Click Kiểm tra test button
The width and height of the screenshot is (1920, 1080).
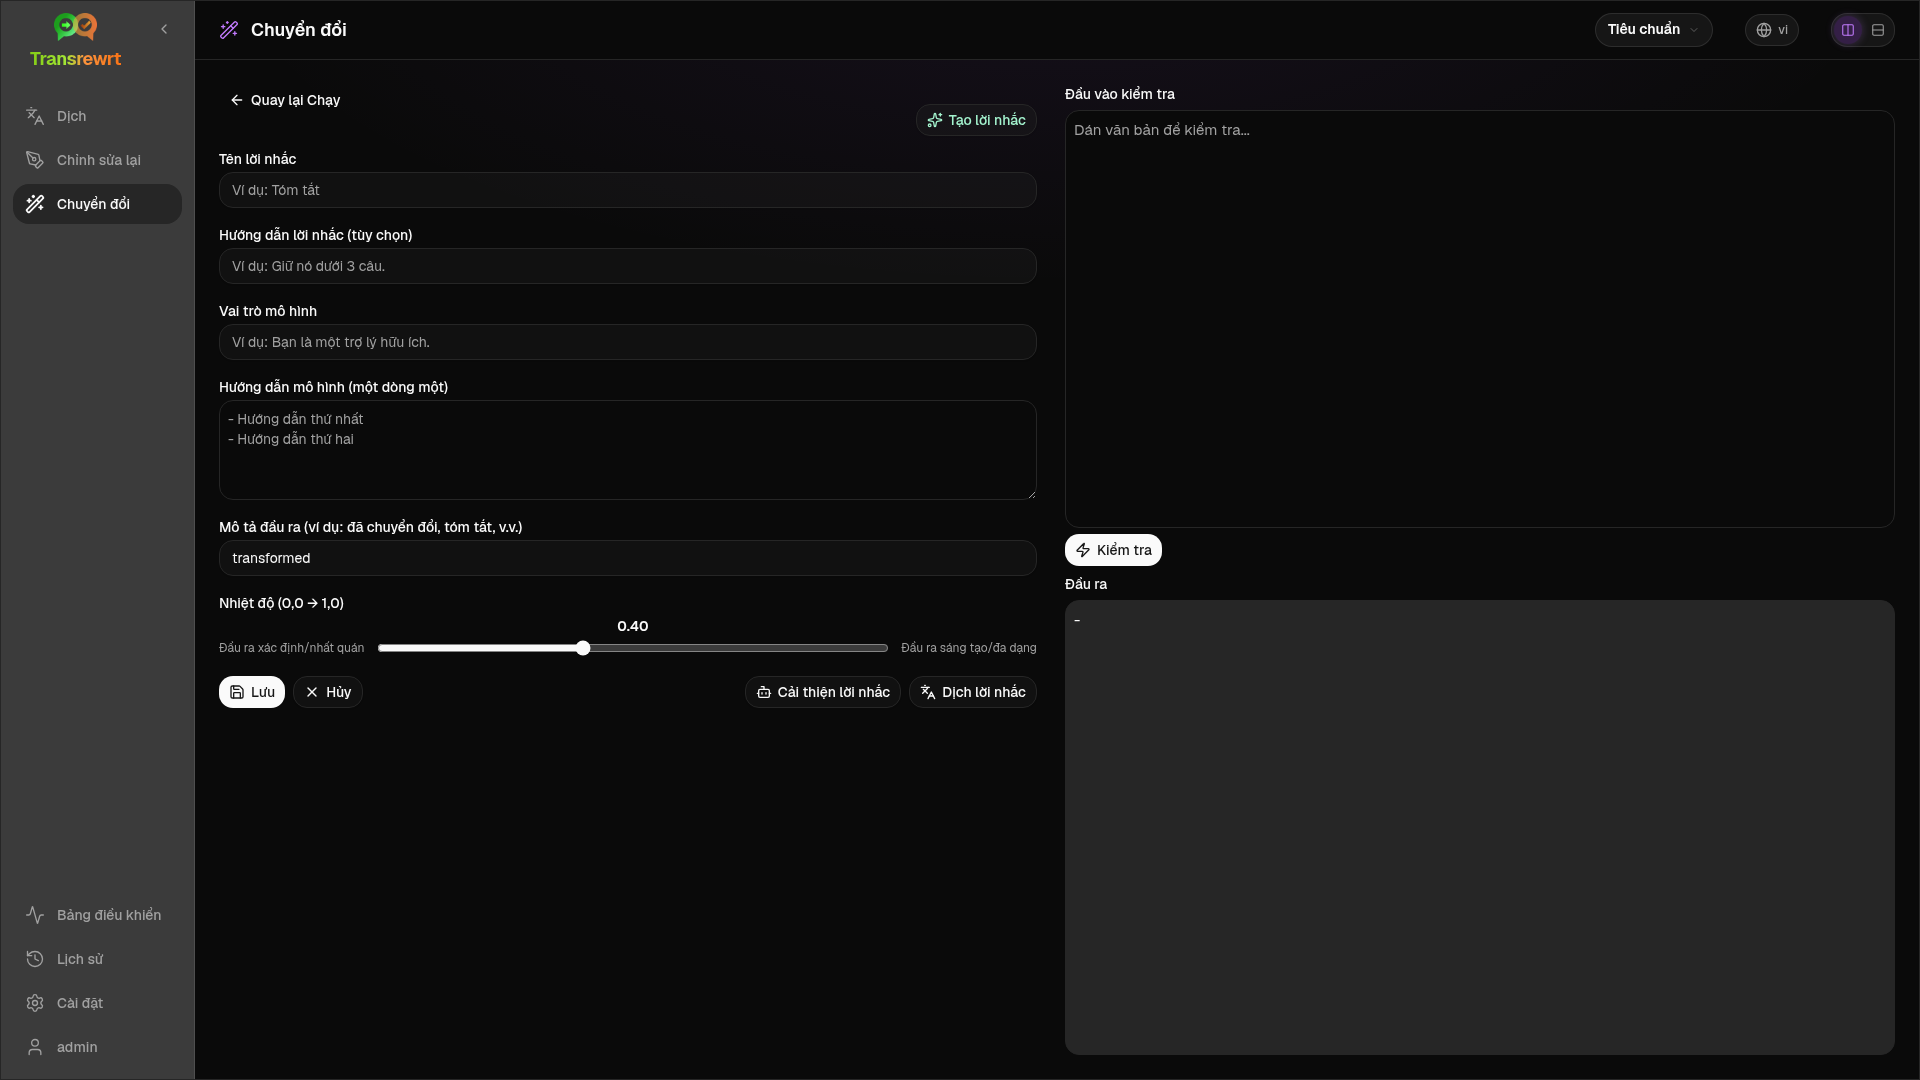[x=1113, y=550]
